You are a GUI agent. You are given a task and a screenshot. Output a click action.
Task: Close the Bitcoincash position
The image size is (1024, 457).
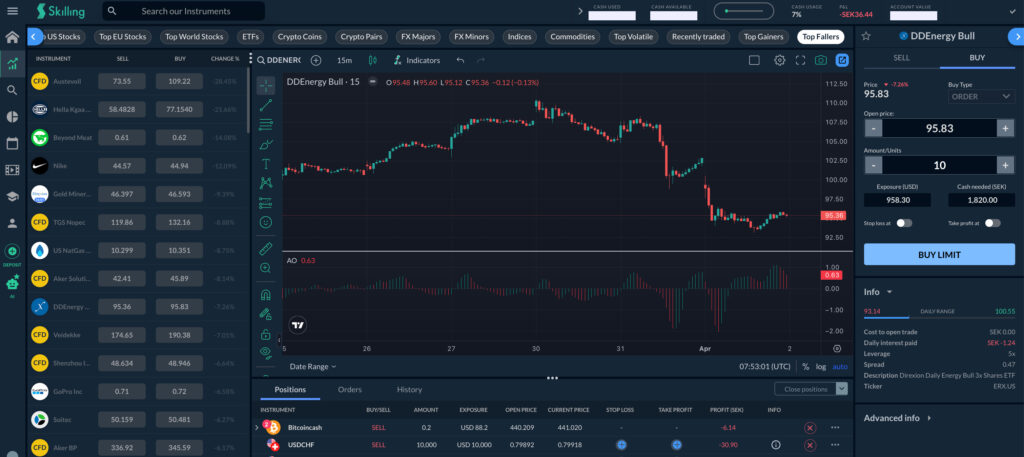(810, 427)
